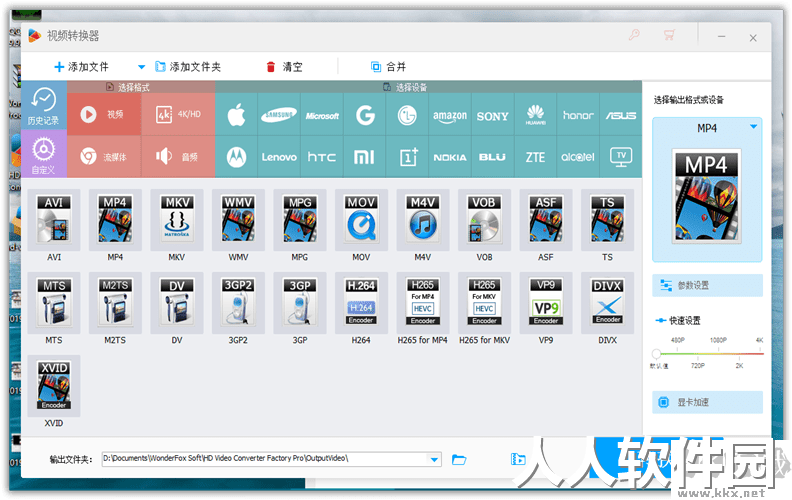Choose the VOB disc format
Viewport: 792px width, 500px height.
click(484, 220)
